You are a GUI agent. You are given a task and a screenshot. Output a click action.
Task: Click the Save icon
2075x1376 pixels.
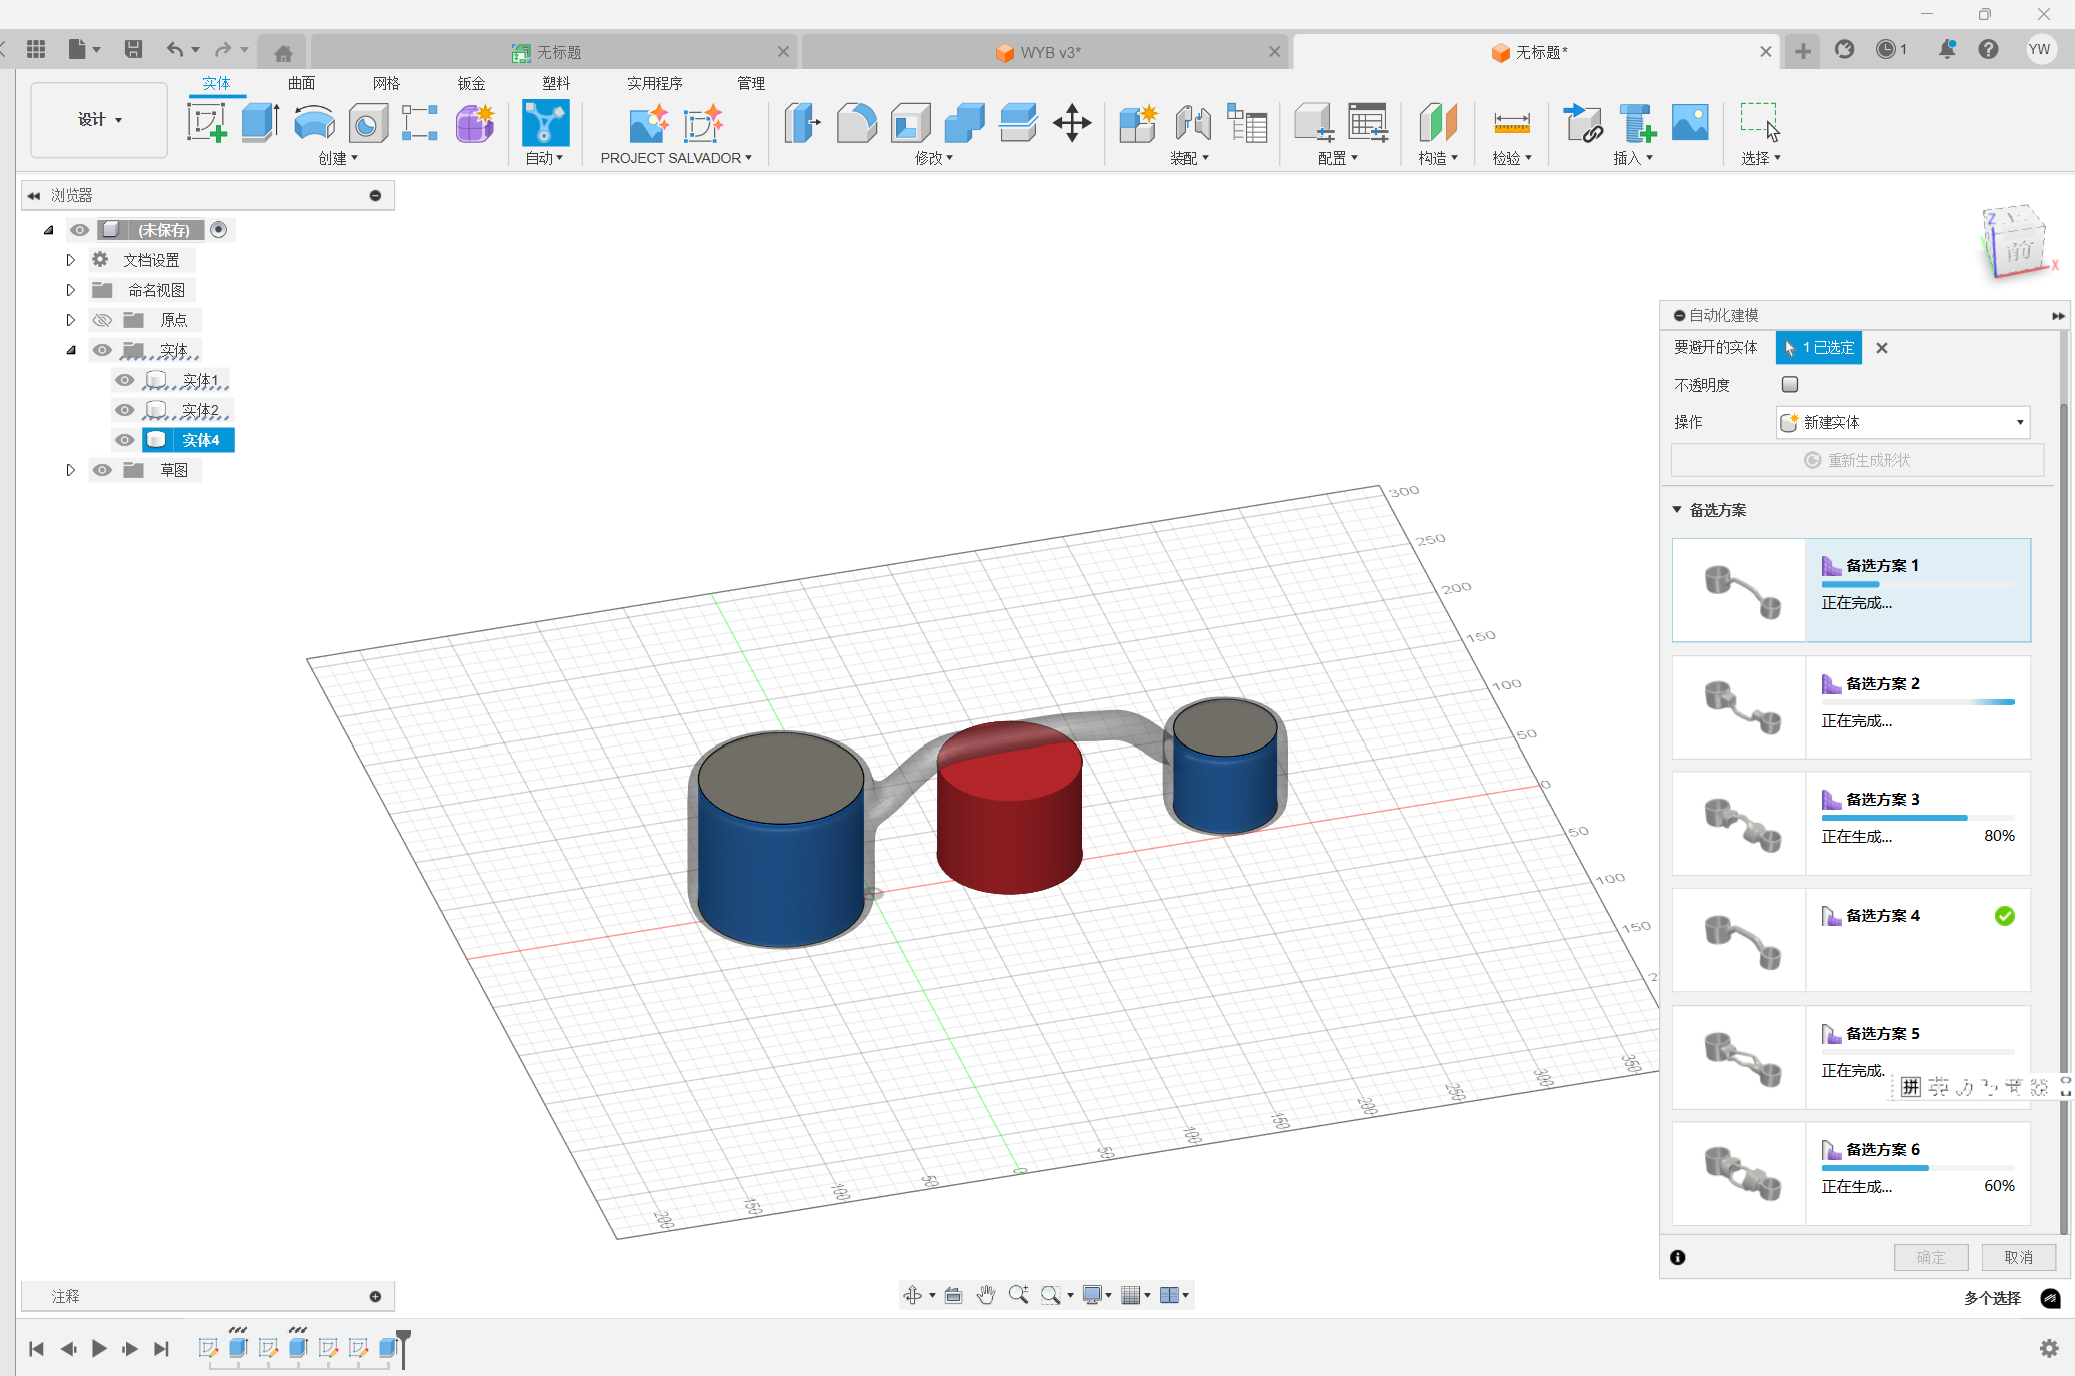coord(133,49)
